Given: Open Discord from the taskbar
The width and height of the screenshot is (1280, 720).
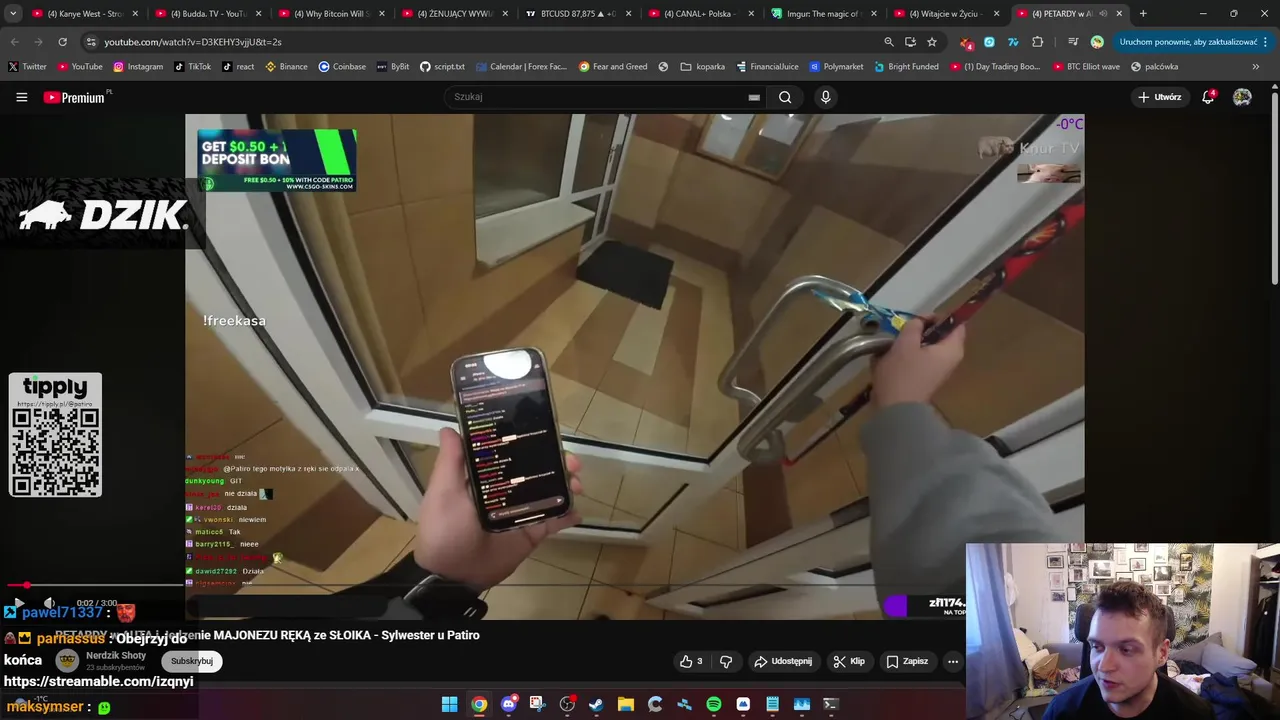Looking at the screenshot, I should [508, 704].
